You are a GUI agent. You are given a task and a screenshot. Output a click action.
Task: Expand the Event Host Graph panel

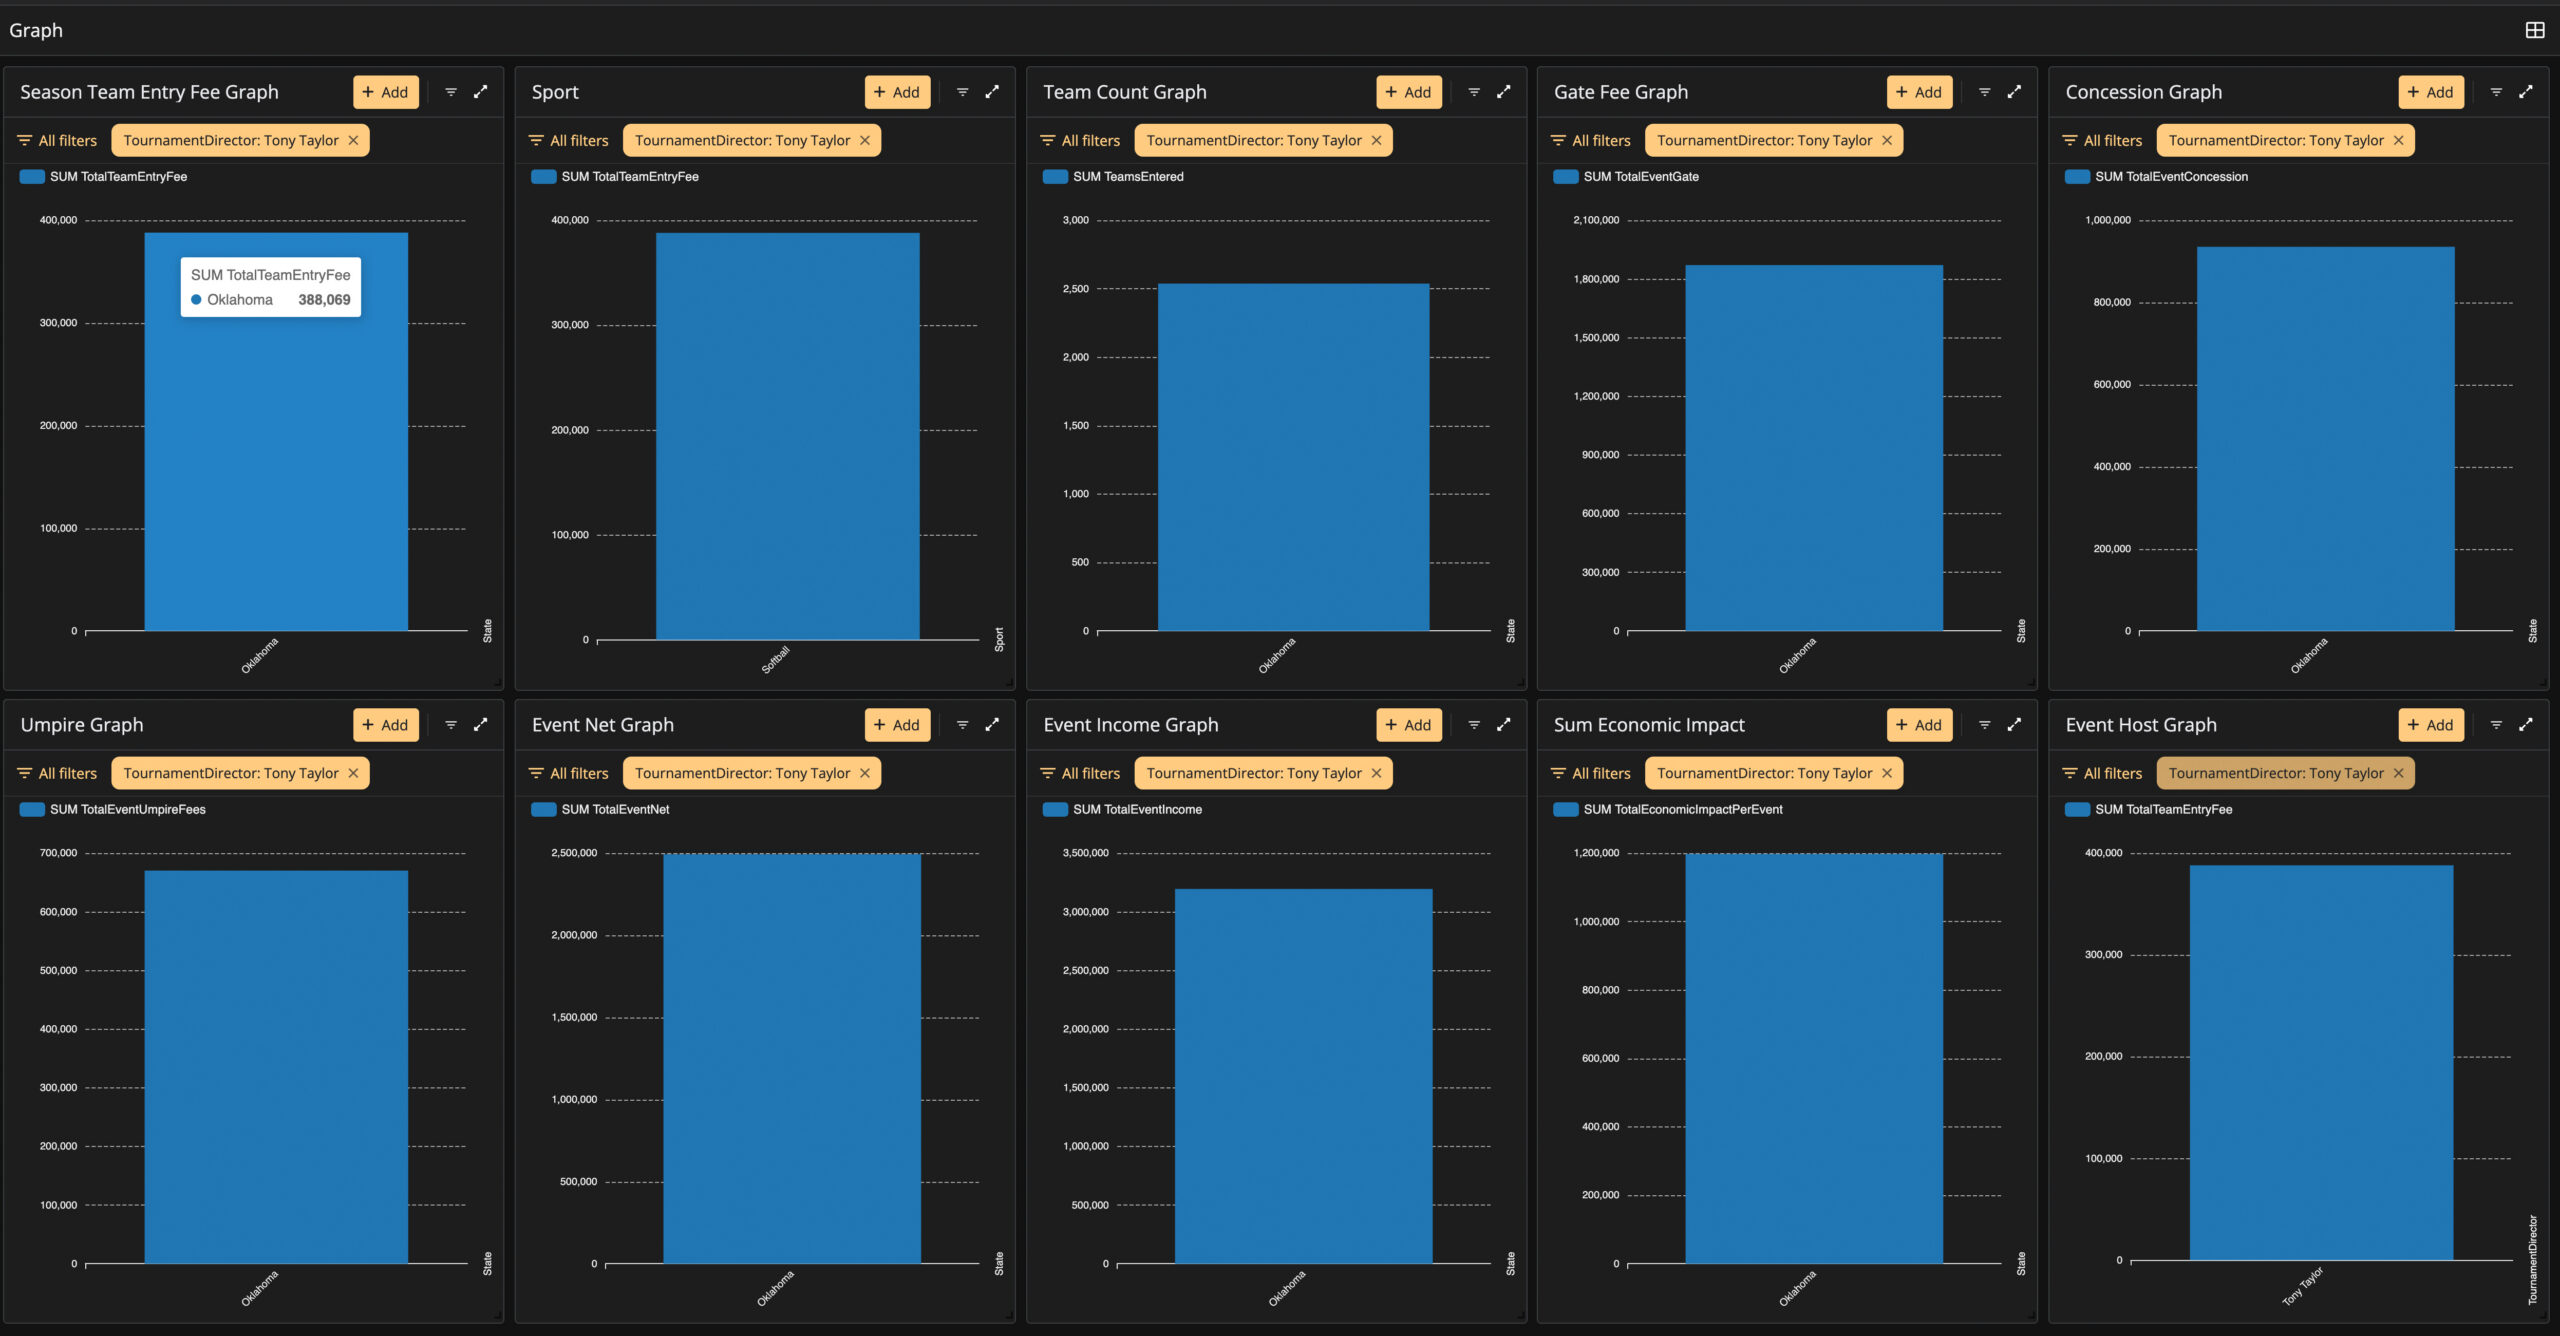tap(2526, 725)
